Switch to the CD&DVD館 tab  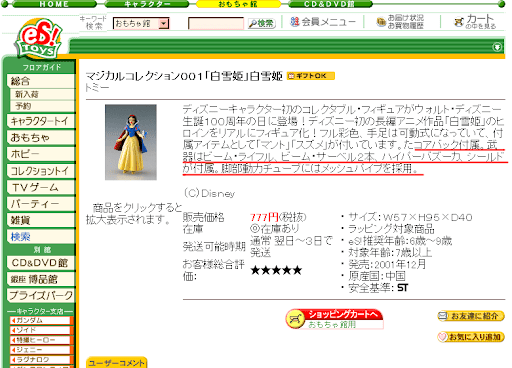tap(329, 4)
